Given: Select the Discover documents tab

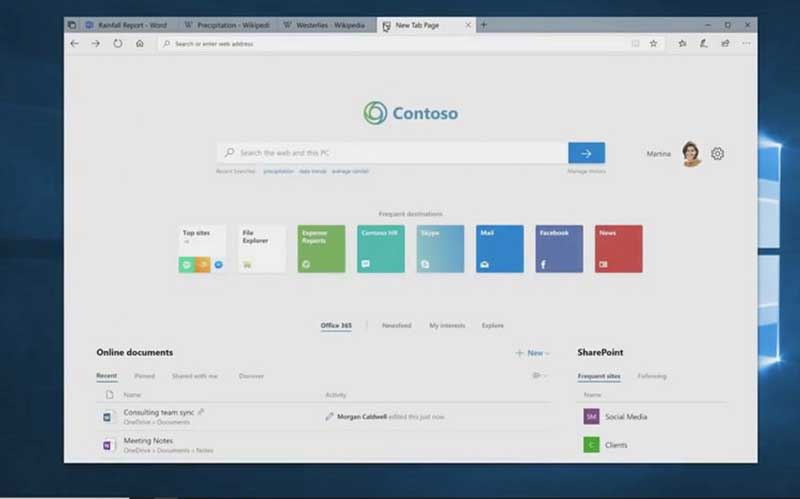Looking at the screenshot, I should click(x=251, y=376).
